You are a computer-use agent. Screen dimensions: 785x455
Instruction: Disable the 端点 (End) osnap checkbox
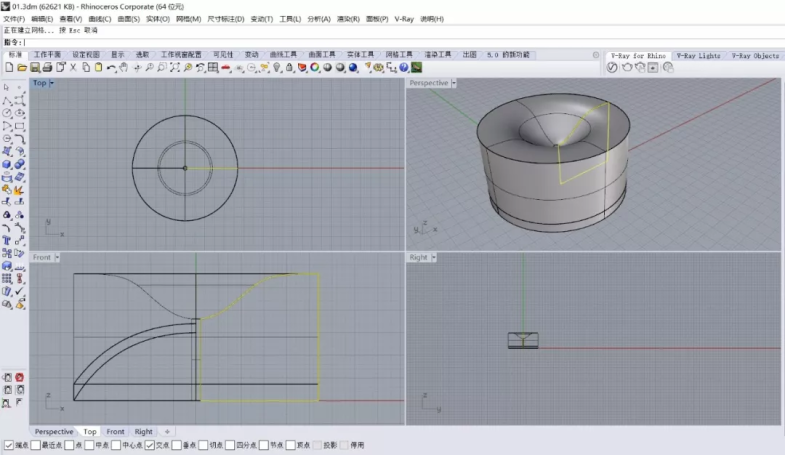point(9,445)
